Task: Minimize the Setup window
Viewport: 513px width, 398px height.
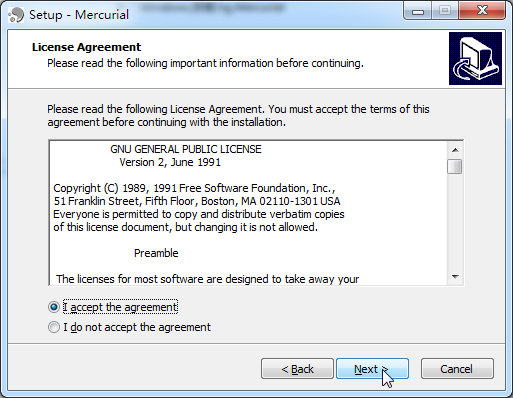Action: [418, 11]
